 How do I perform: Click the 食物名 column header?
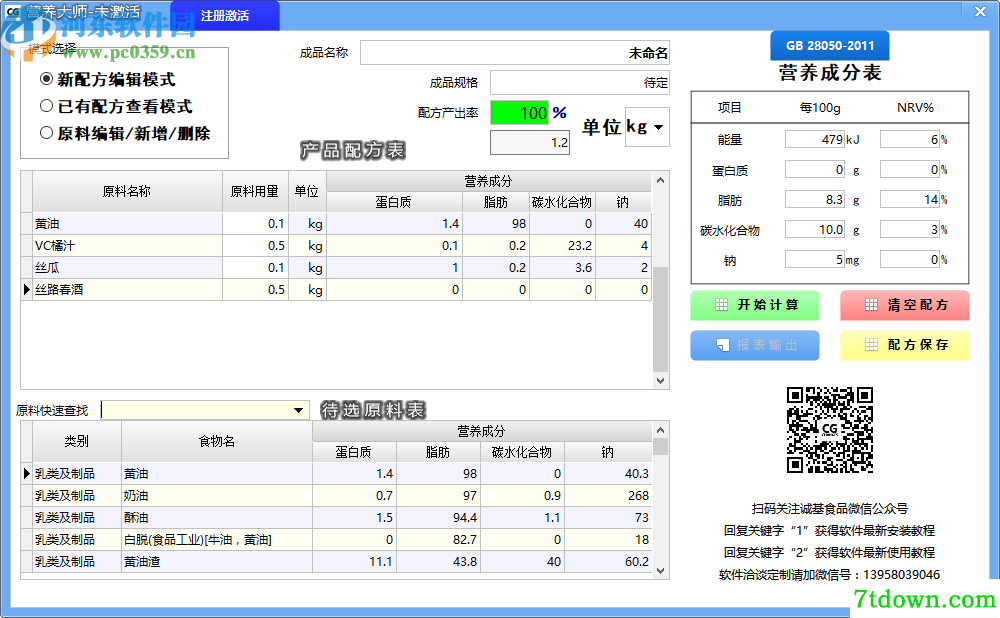pos(217,441)
